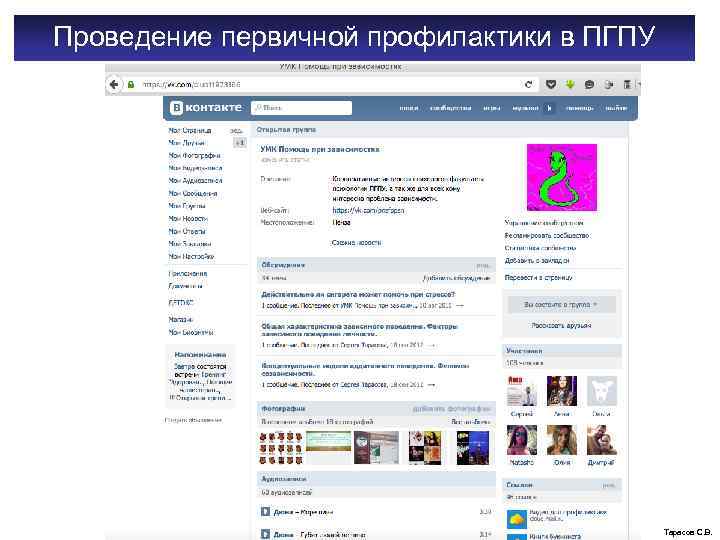Click the chat bubble toolbar icon

point(589,84)
